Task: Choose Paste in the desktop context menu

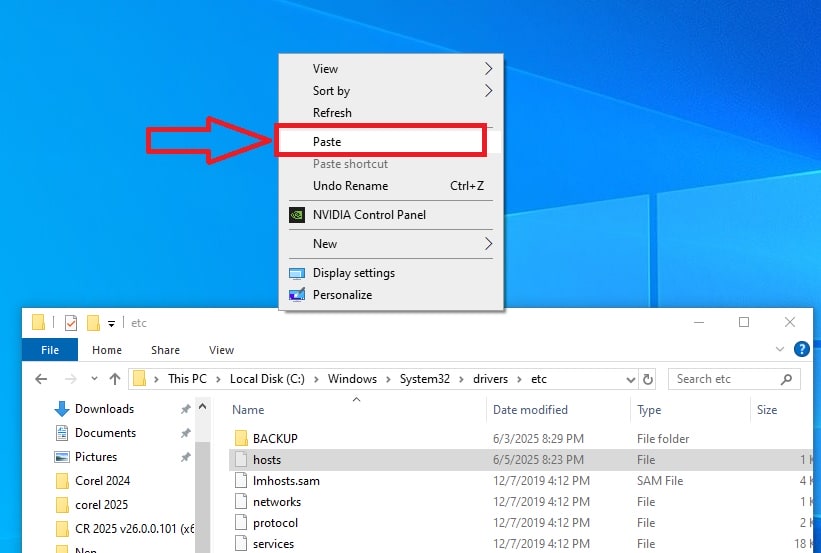Action: coord(390,141)
